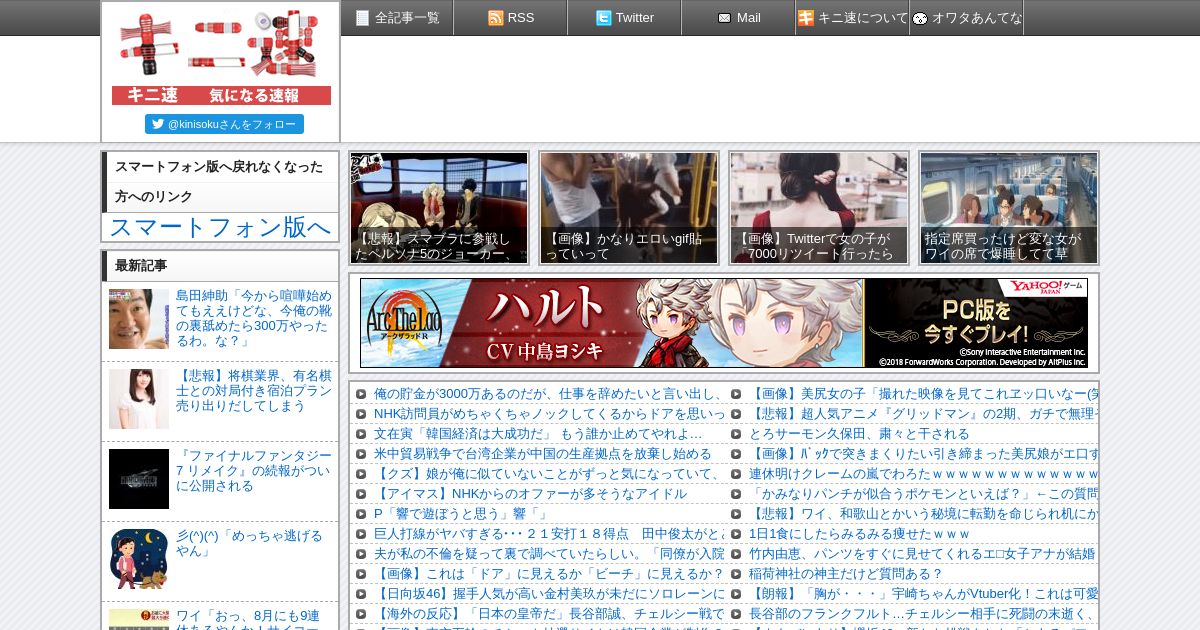Open the かなりエロいgif thumbnail
This screenshot has height=630, width=1200.
pos(629,208)
